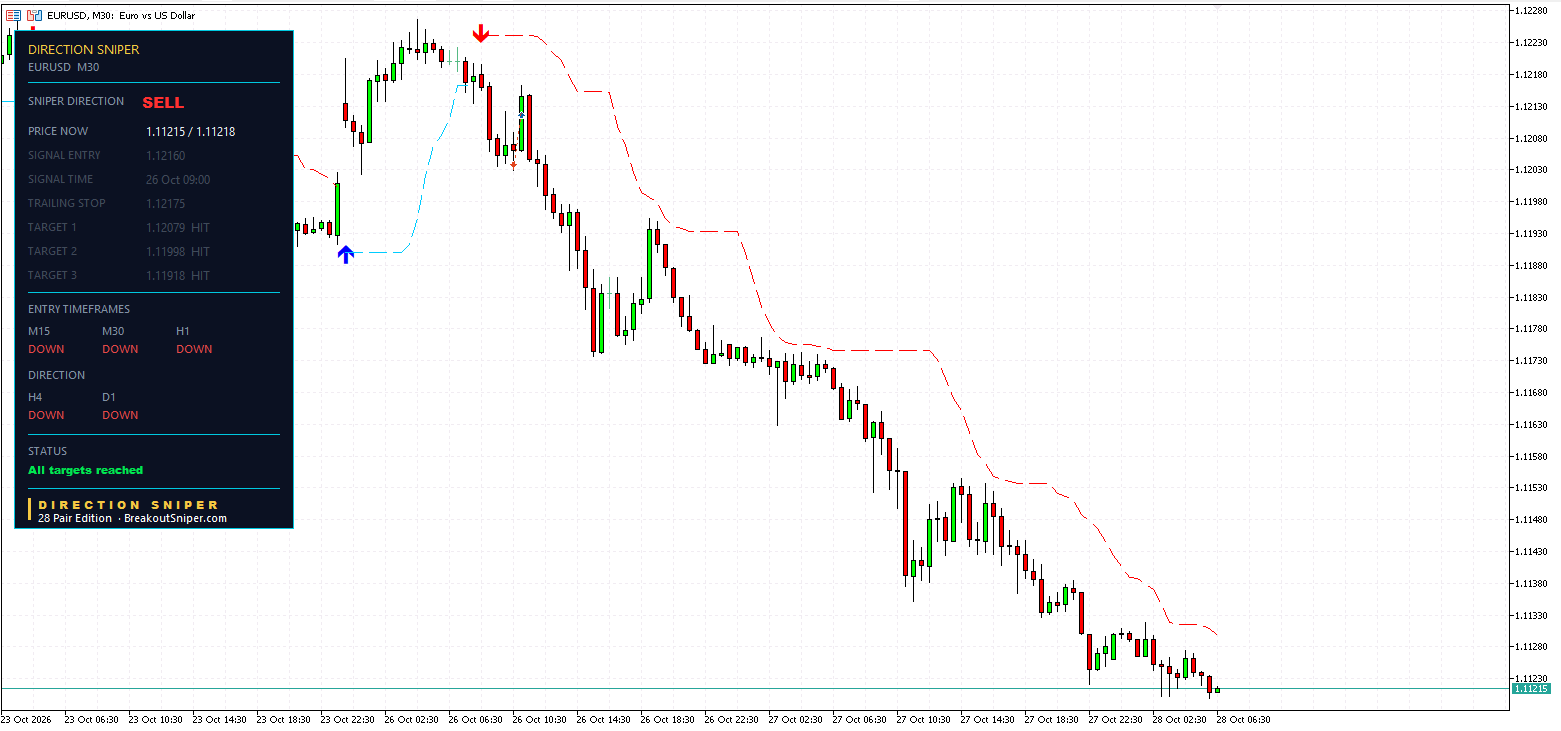This screenshot has width=1561, height=731.
Task: Click the trailing stop value 1.12175
Action: pyautogui.click(x=166, y=203)
